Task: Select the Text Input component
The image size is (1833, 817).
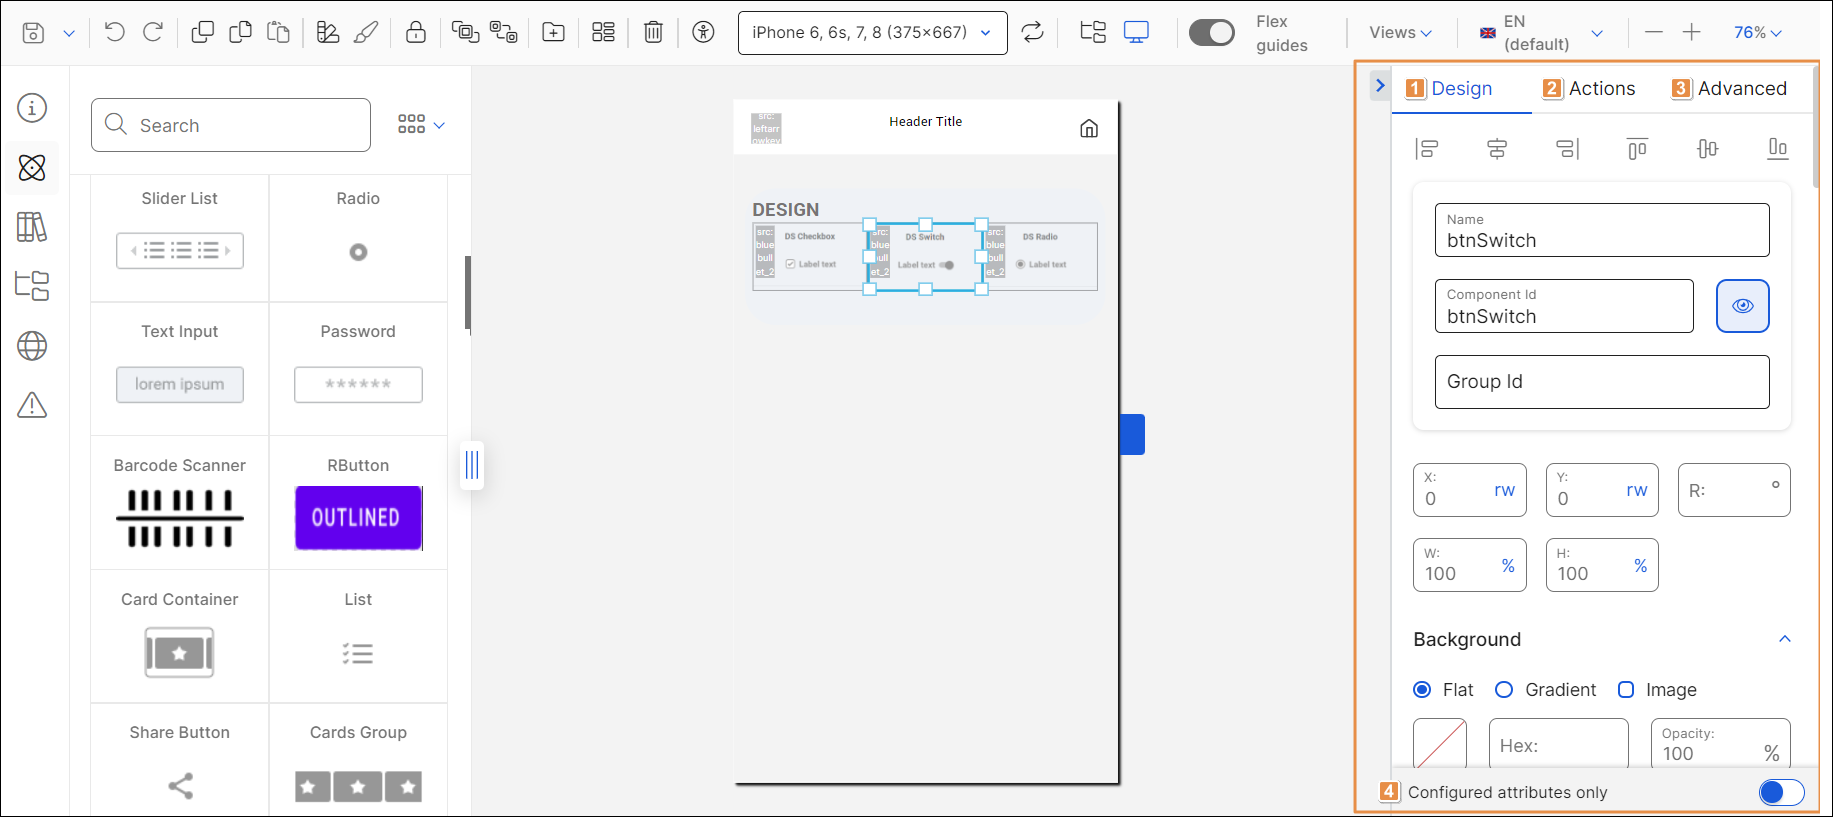Action: (180, 369)
